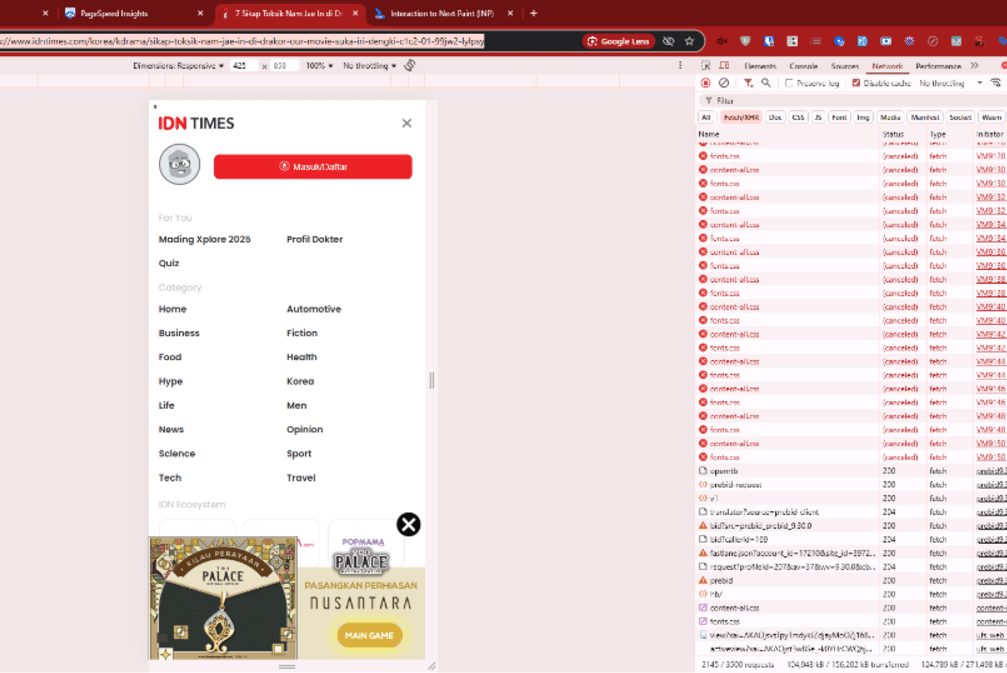Open the Korea category link
1007x673 pixels.
[x=300, y=381]
